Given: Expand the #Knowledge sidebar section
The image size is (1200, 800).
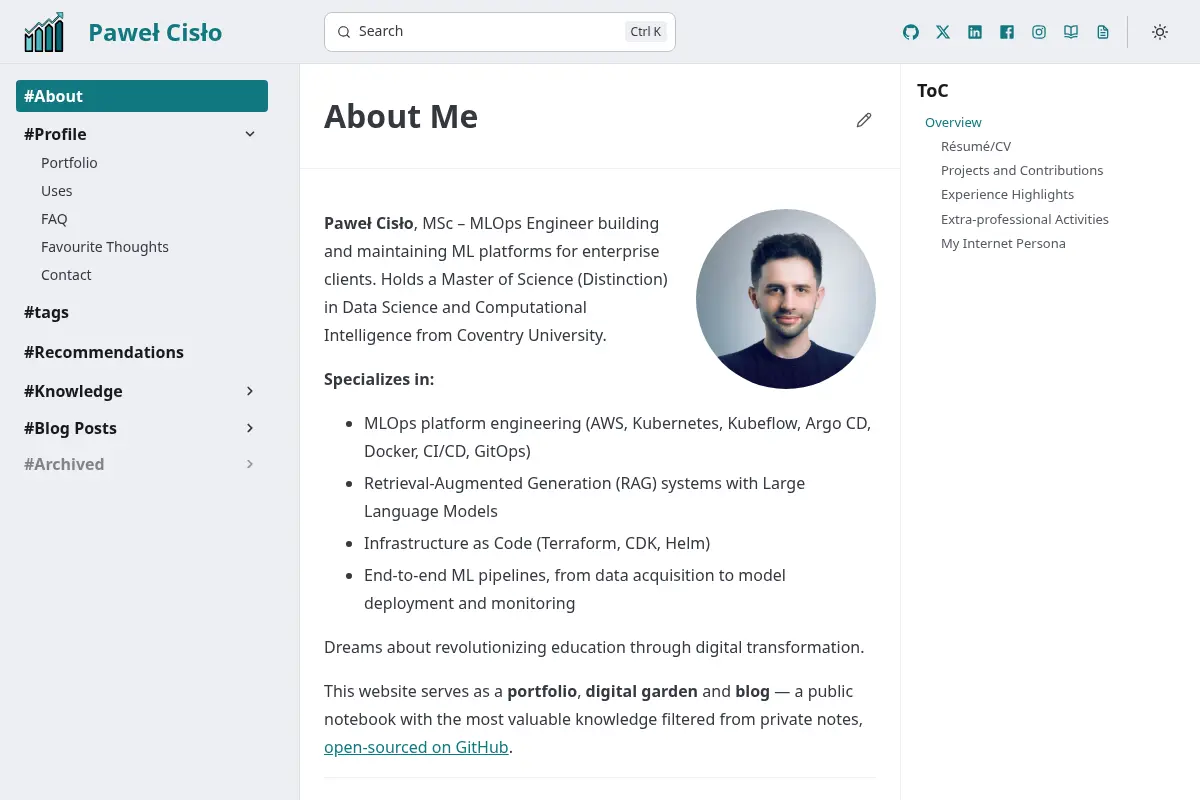Looking at the screenshot, I should coord(250,391).
